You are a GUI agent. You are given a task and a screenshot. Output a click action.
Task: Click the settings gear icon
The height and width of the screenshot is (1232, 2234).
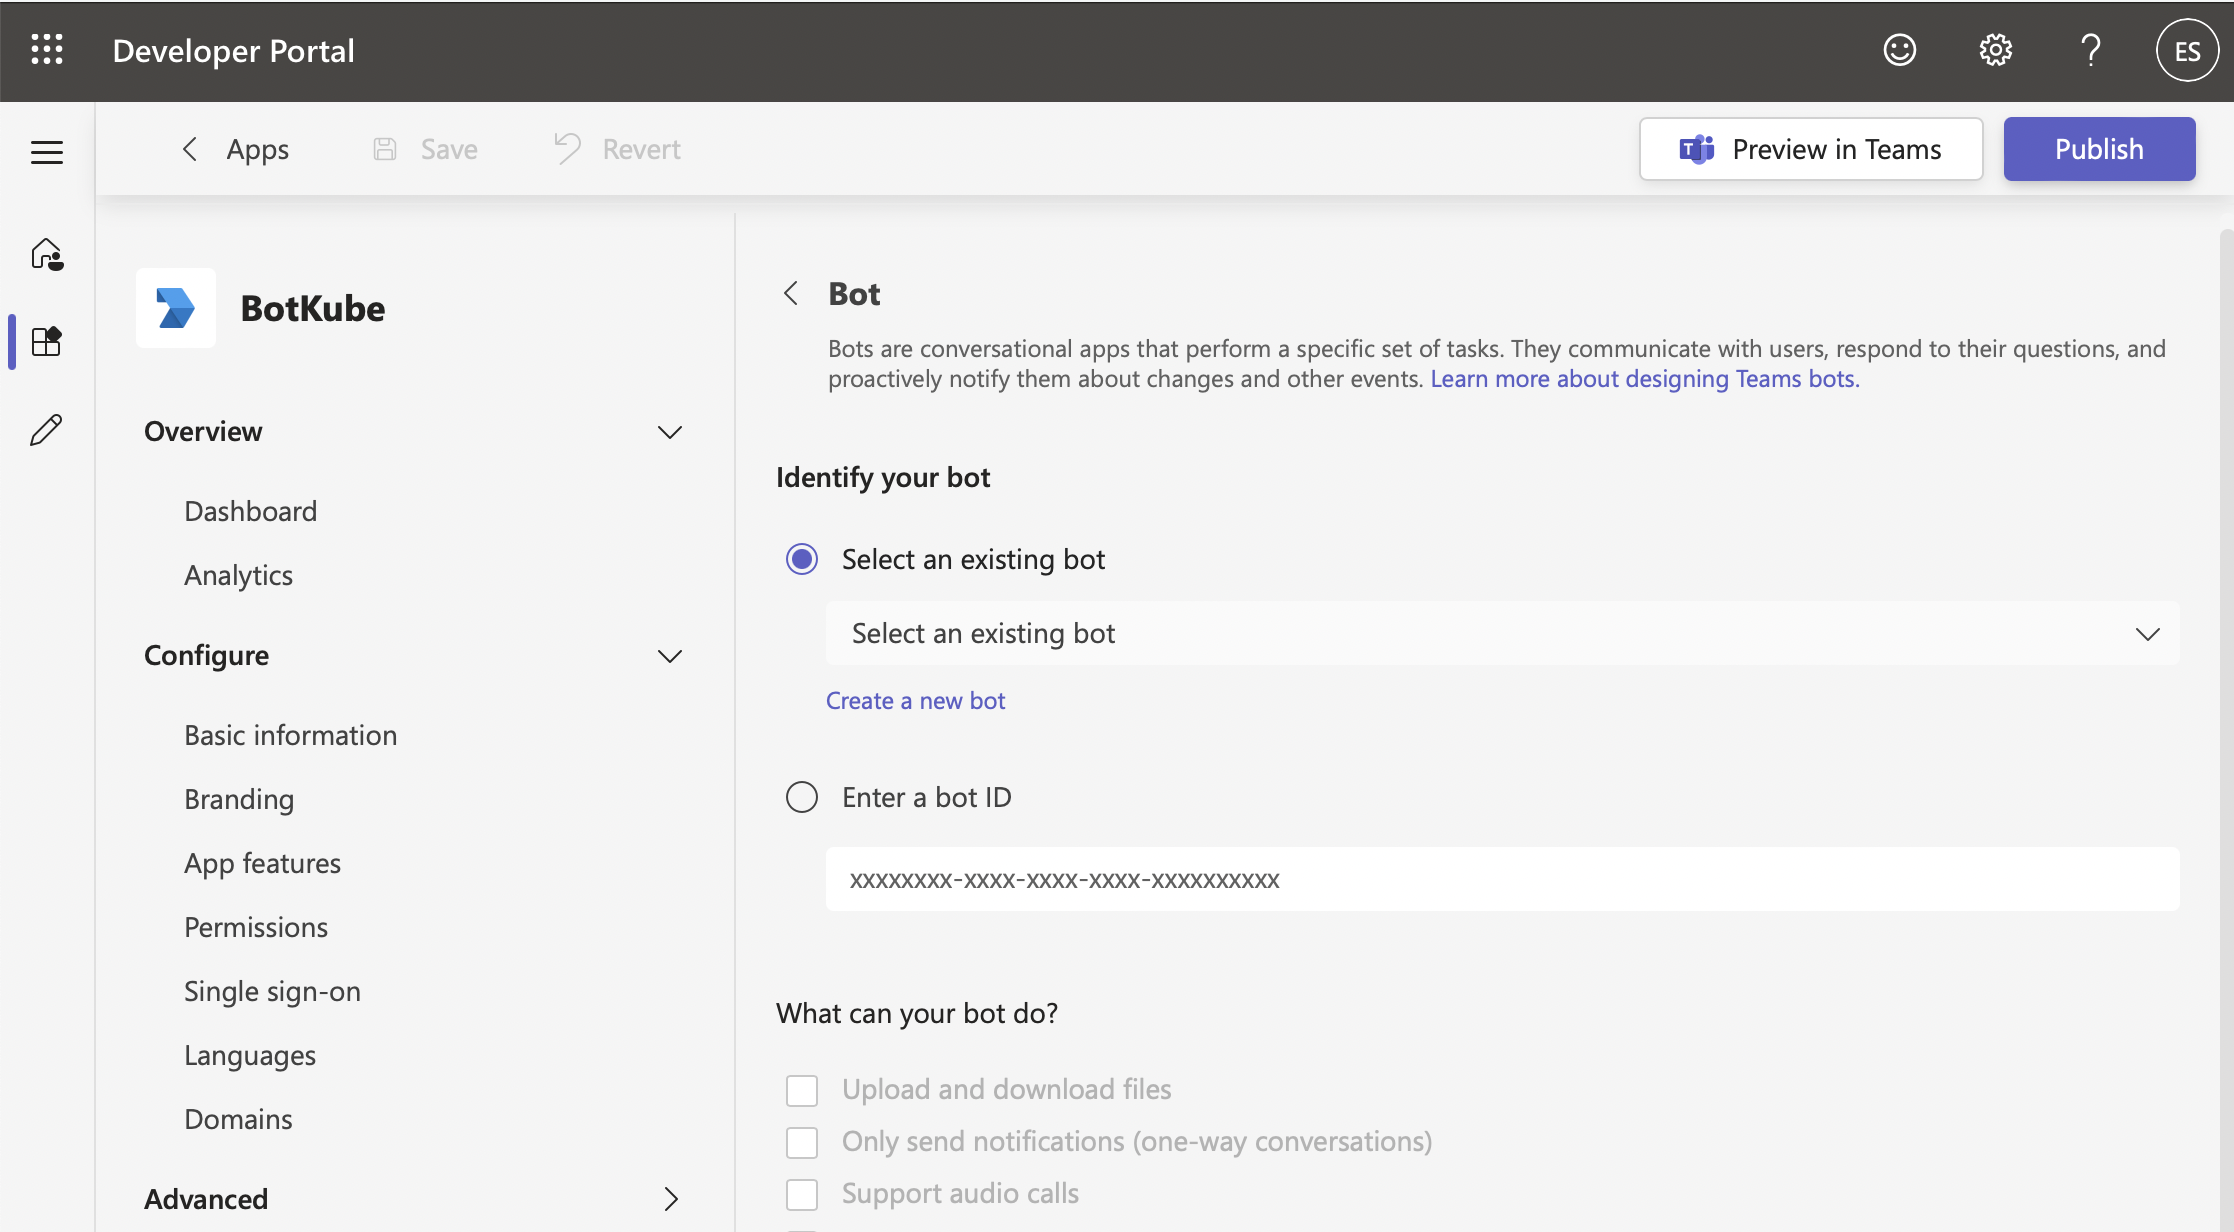point(1996,50)
